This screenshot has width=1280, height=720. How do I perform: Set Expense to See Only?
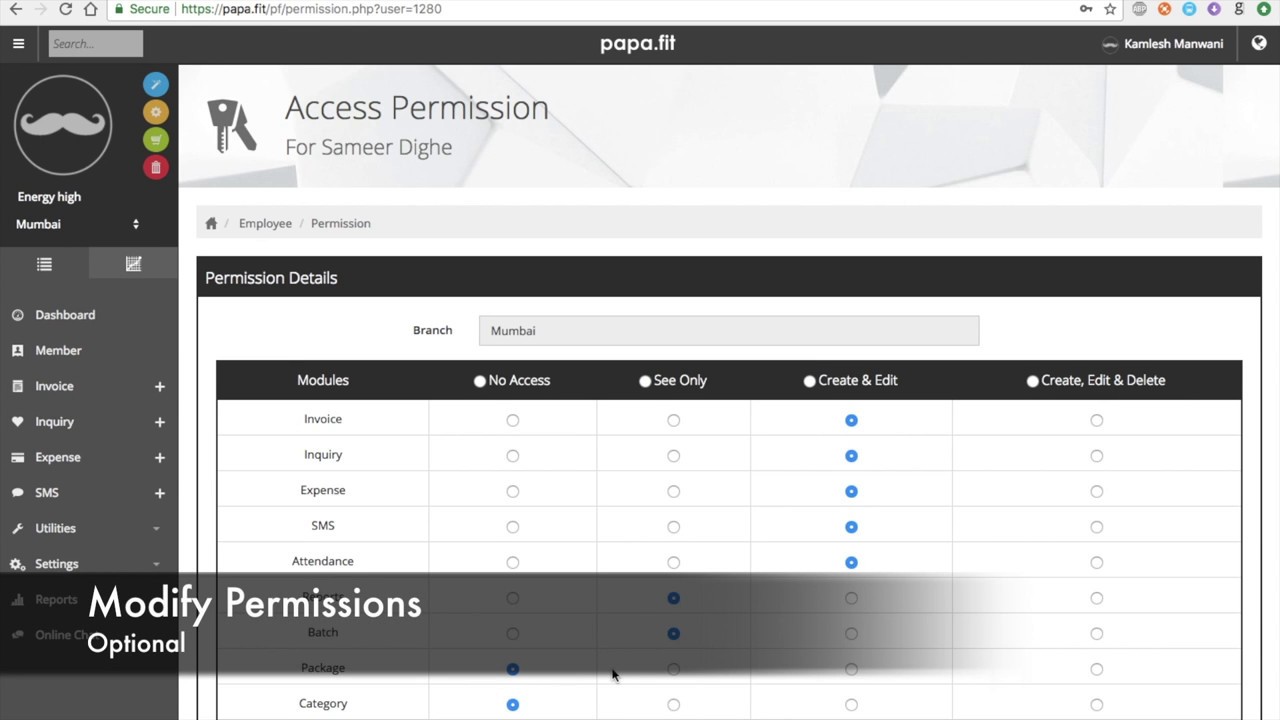[x=673, y=491]
